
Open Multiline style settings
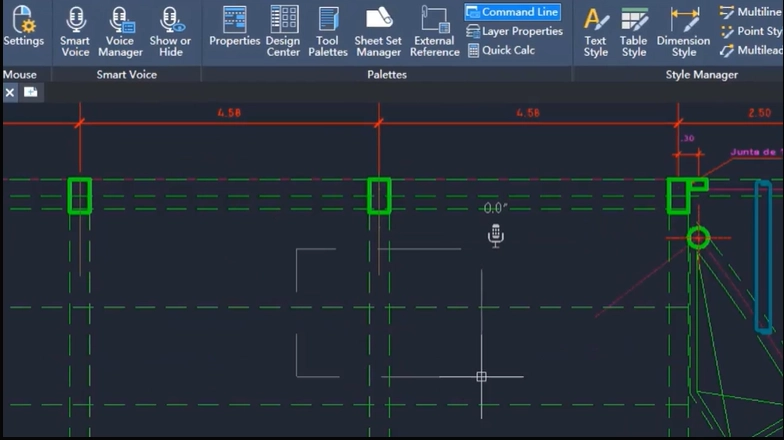[x=750, y=12]
